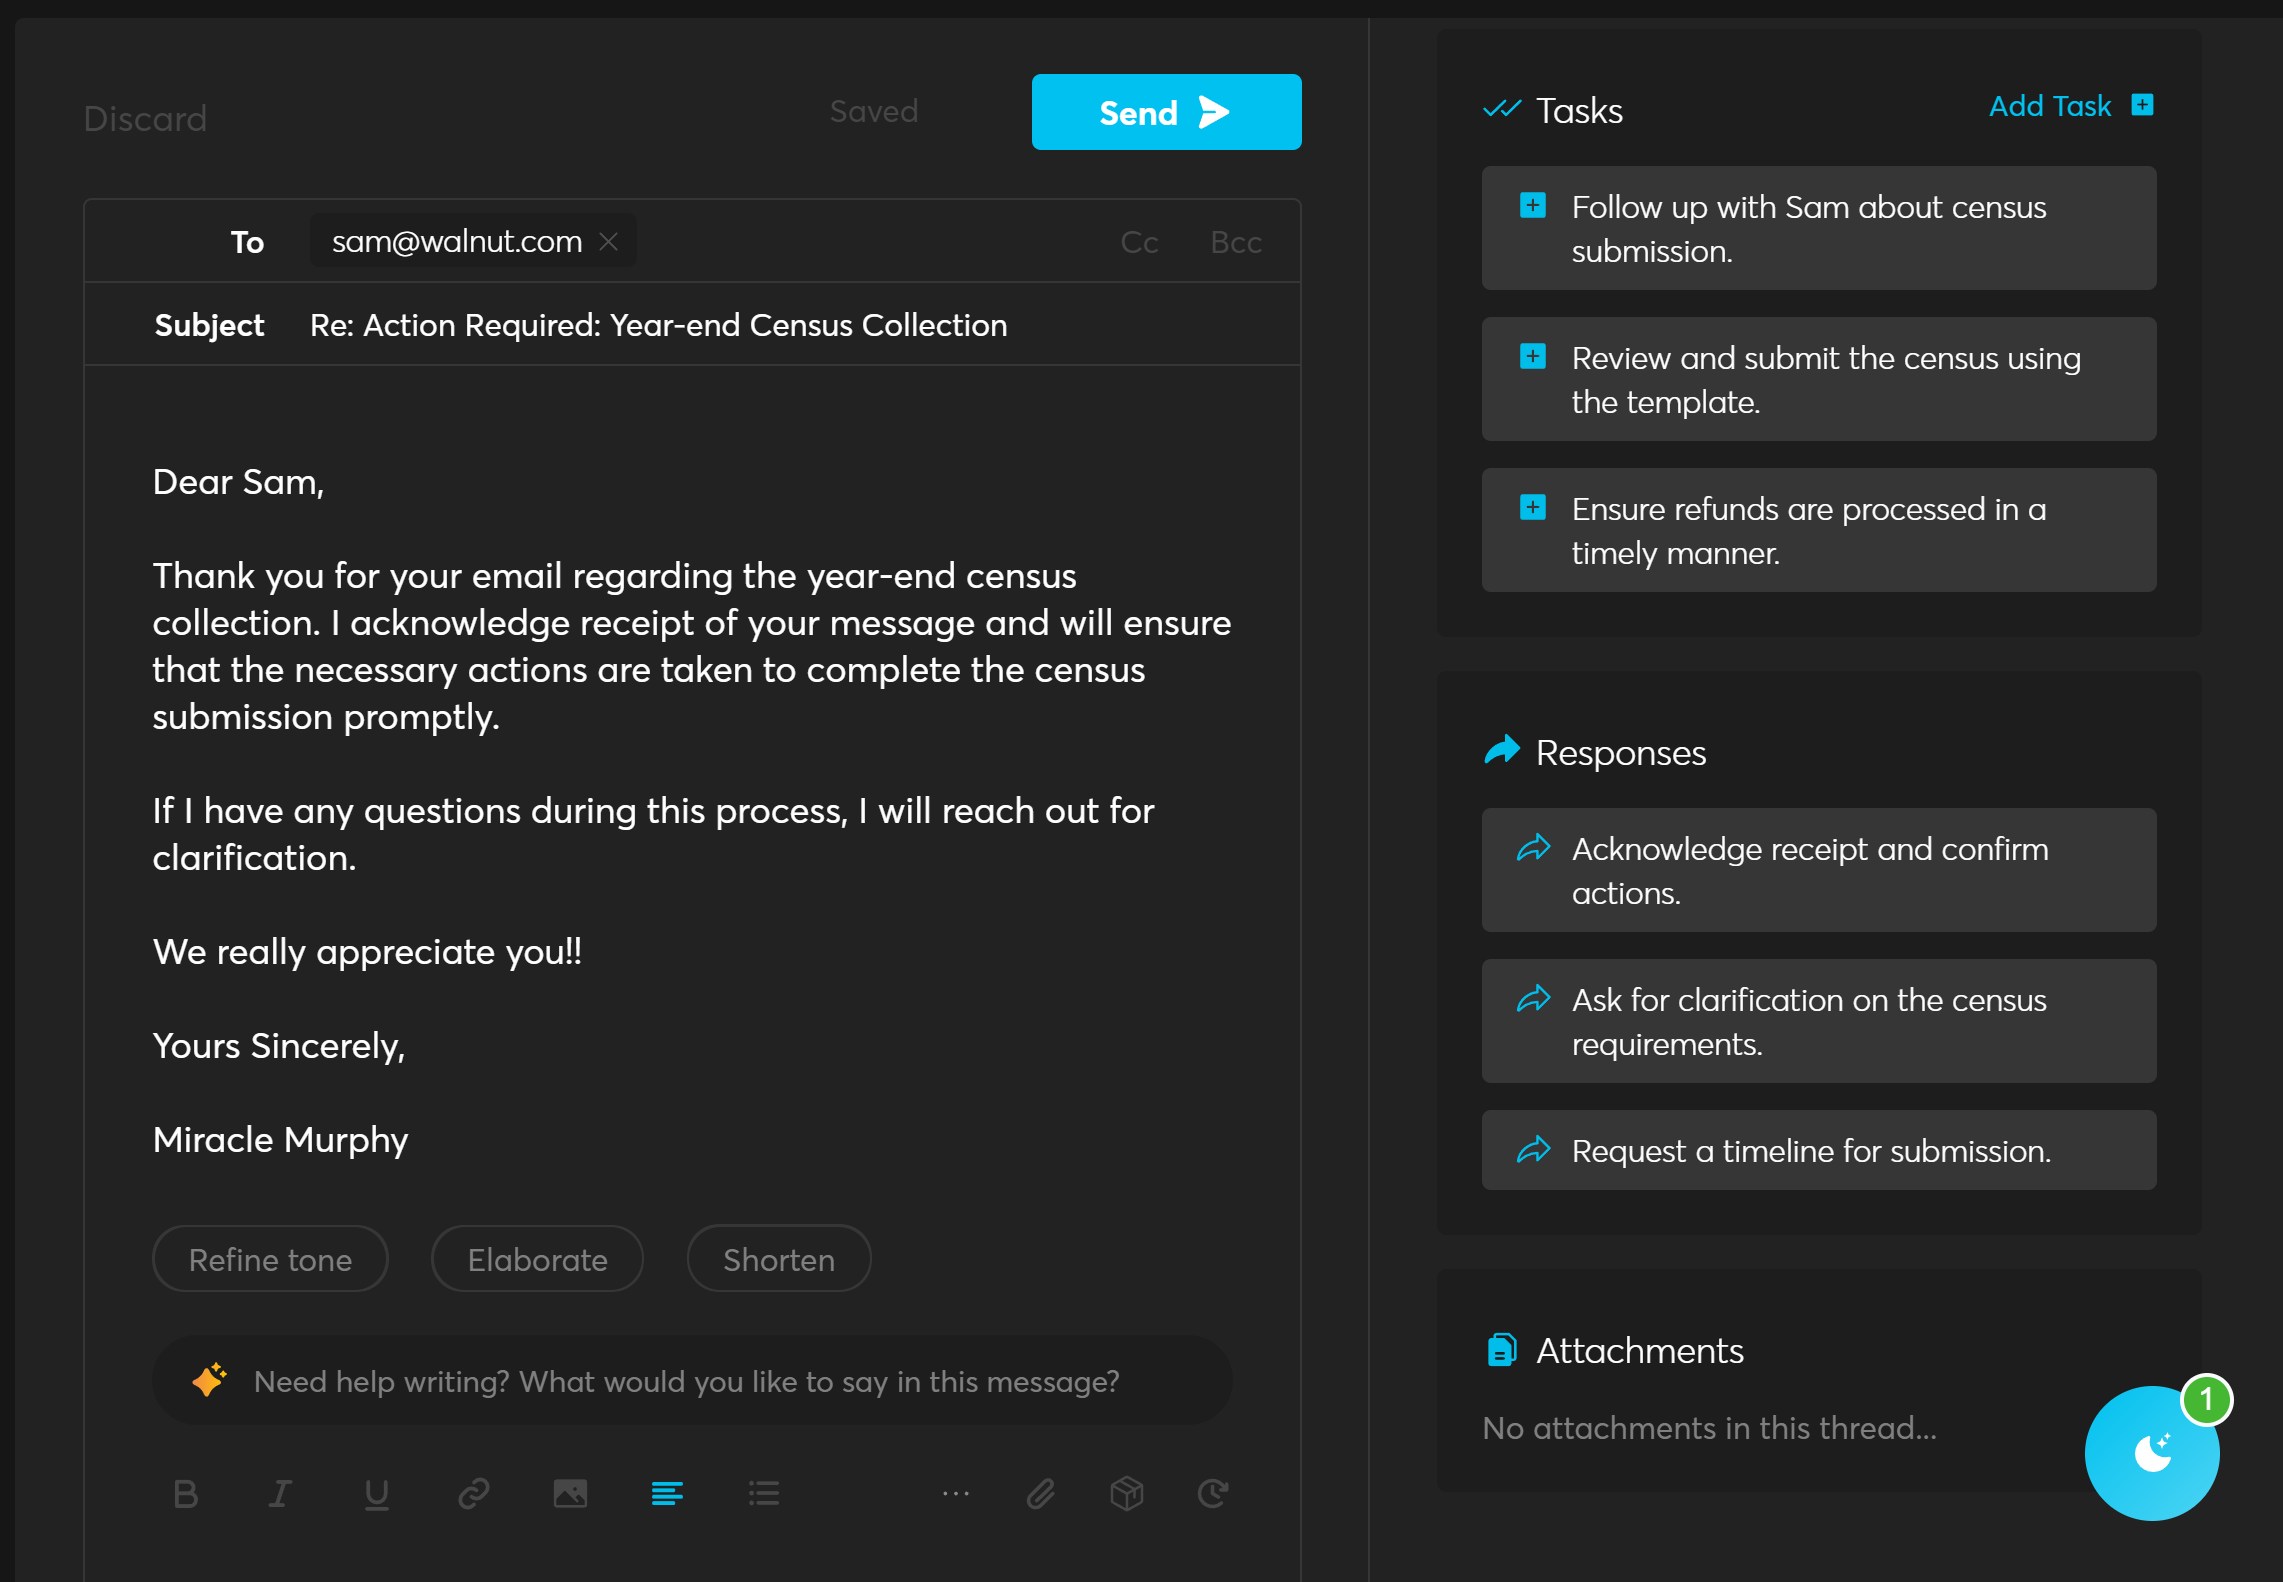The height and width of the screenshot is (1582, 2283).
Task: Add 'Ensure refunds are processed' task
Action: (x=1532, y=508)
